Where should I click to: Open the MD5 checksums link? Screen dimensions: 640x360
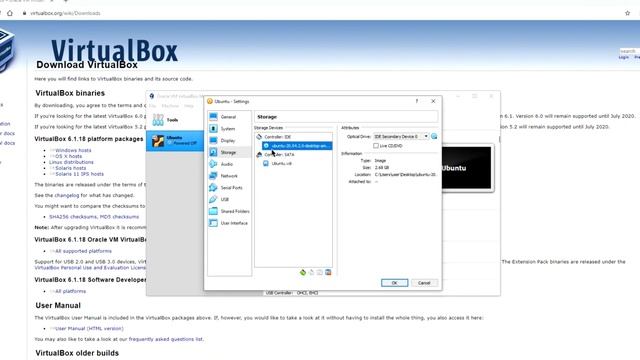pos(120,217)
